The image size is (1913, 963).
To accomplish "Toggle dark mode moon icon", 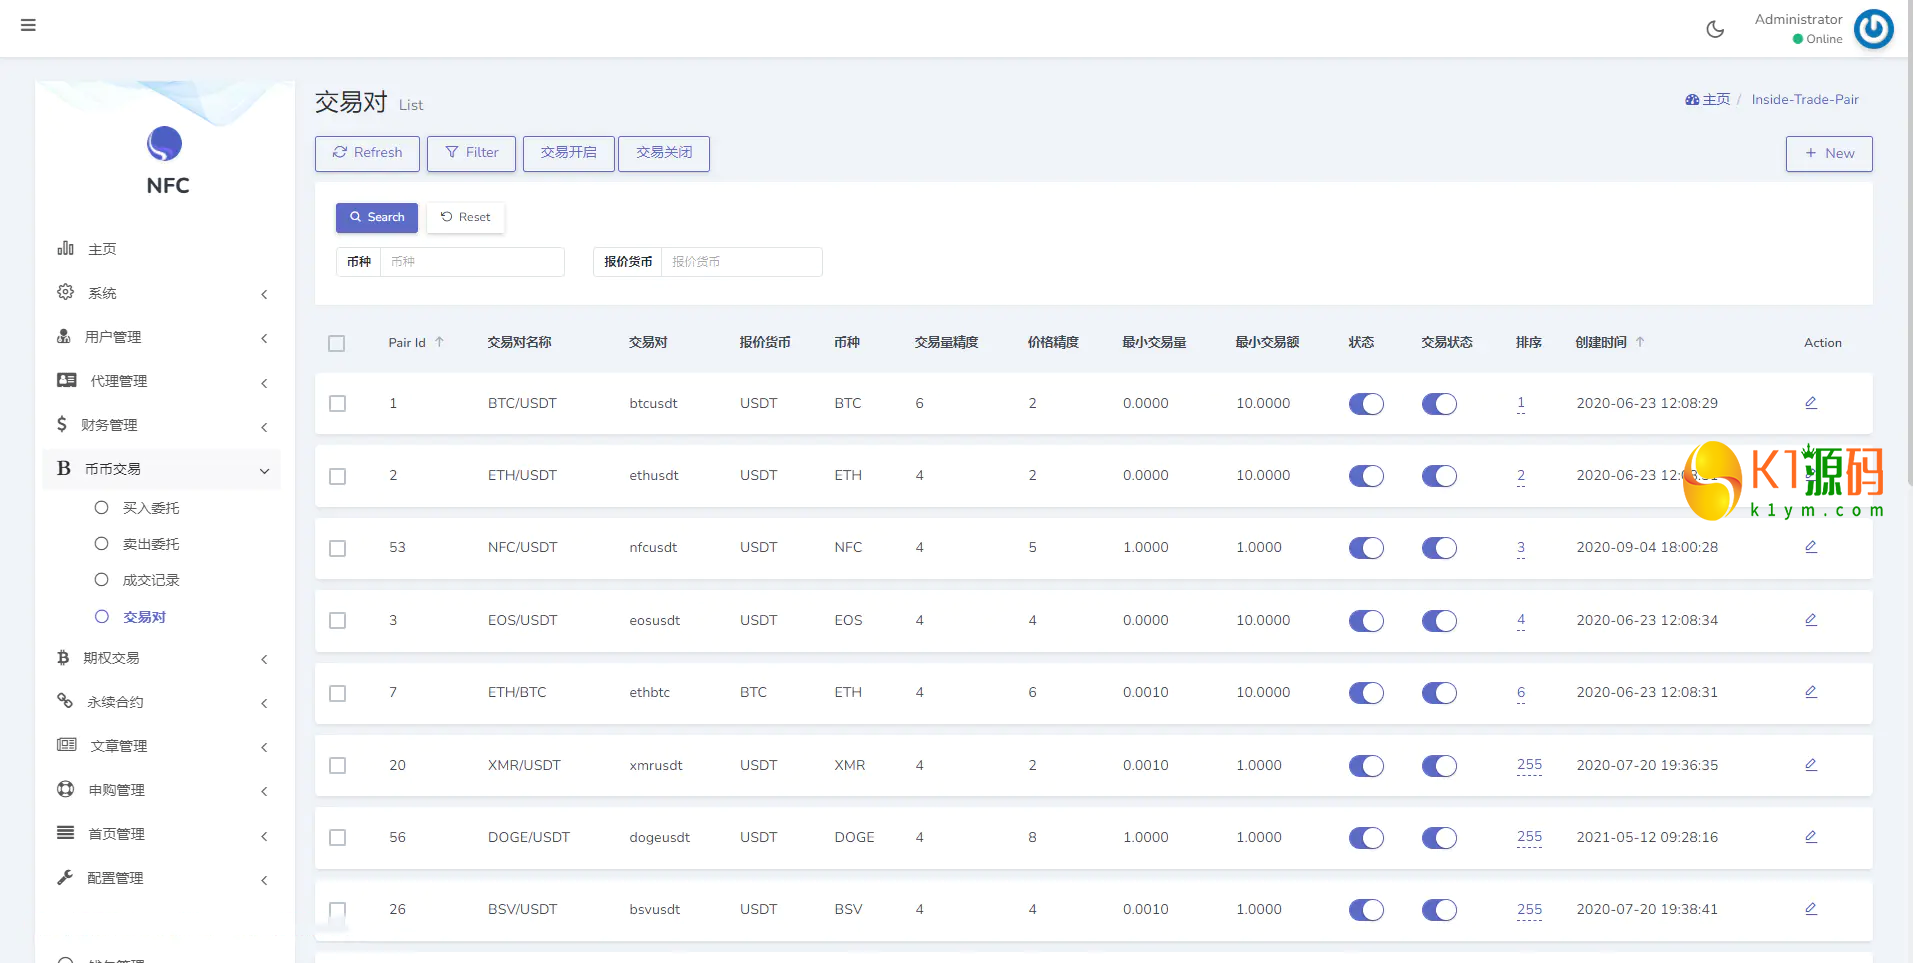I will 1715,29.
